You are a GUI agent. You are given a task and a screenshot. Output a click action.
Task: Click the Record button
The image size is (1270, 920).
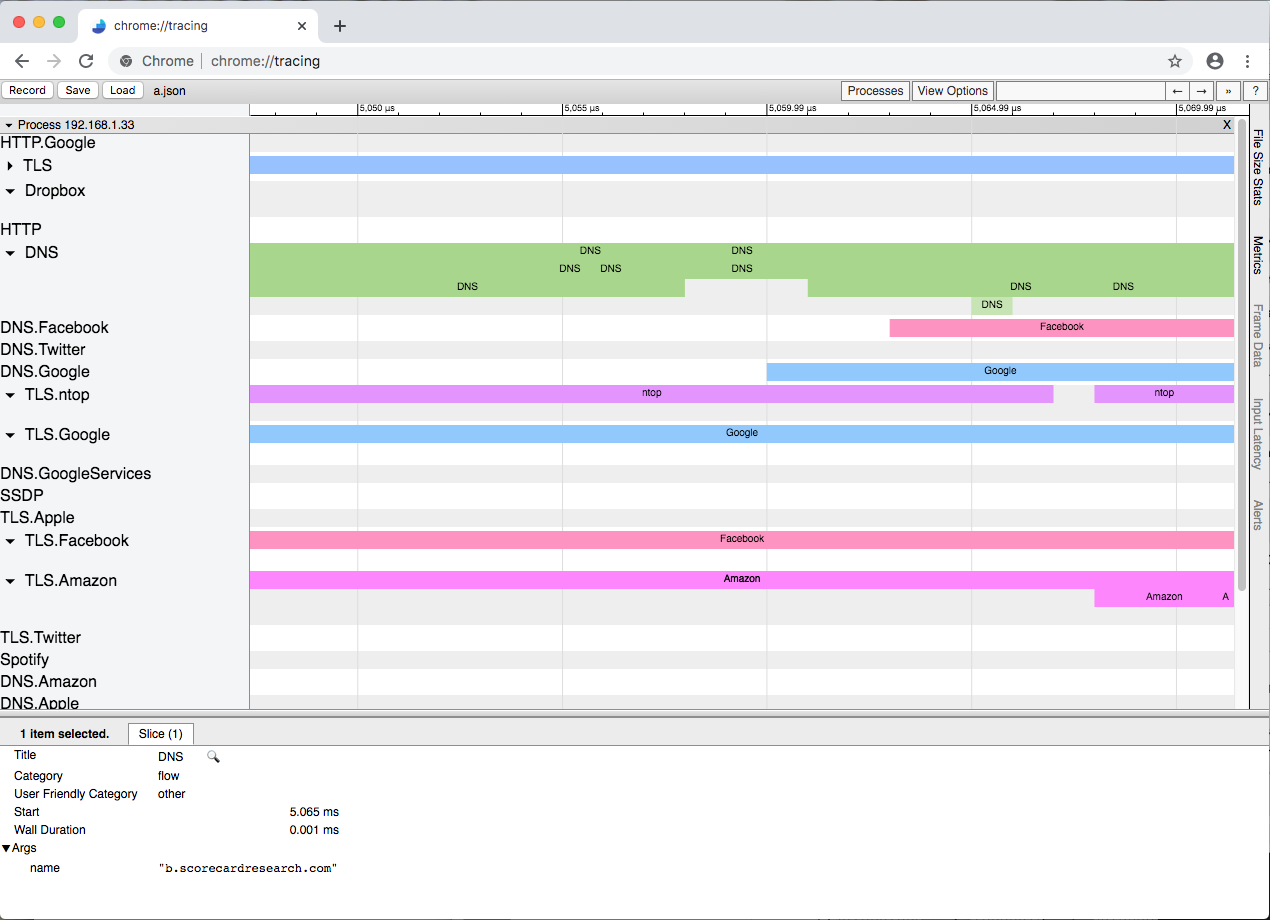[28, 90]
